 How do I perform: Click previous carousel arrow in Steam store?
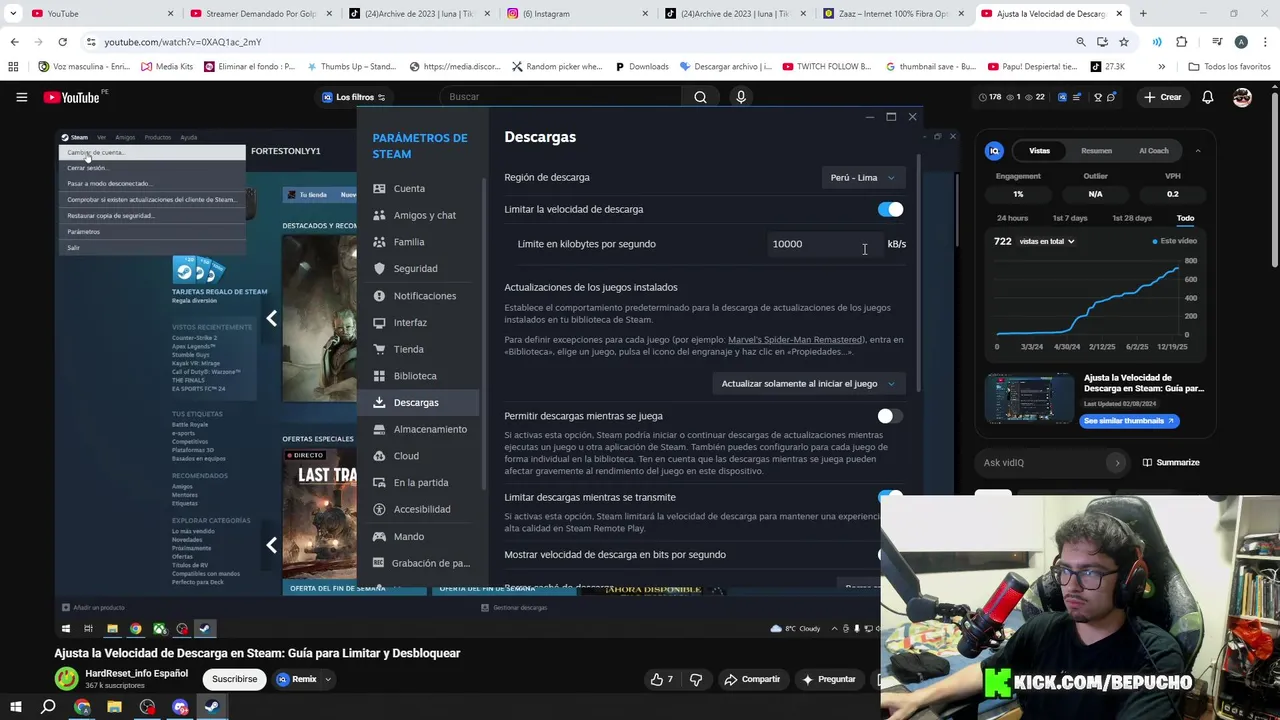click(x=271, y=318)
